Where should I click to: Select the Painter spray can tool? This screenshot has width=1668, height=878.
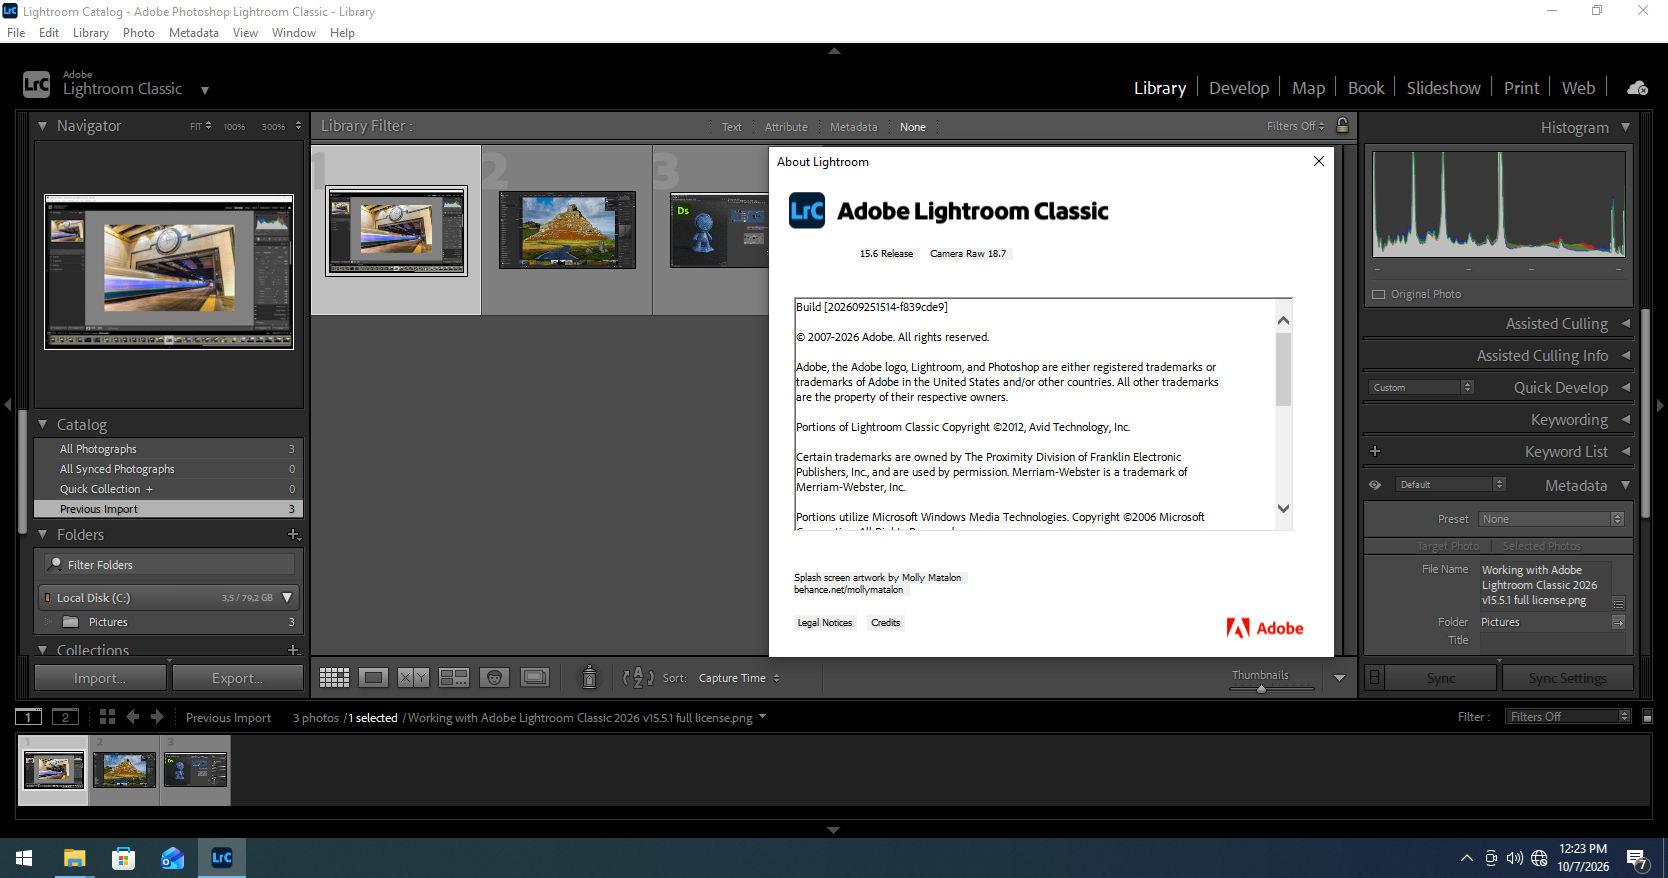pos(590,677)
